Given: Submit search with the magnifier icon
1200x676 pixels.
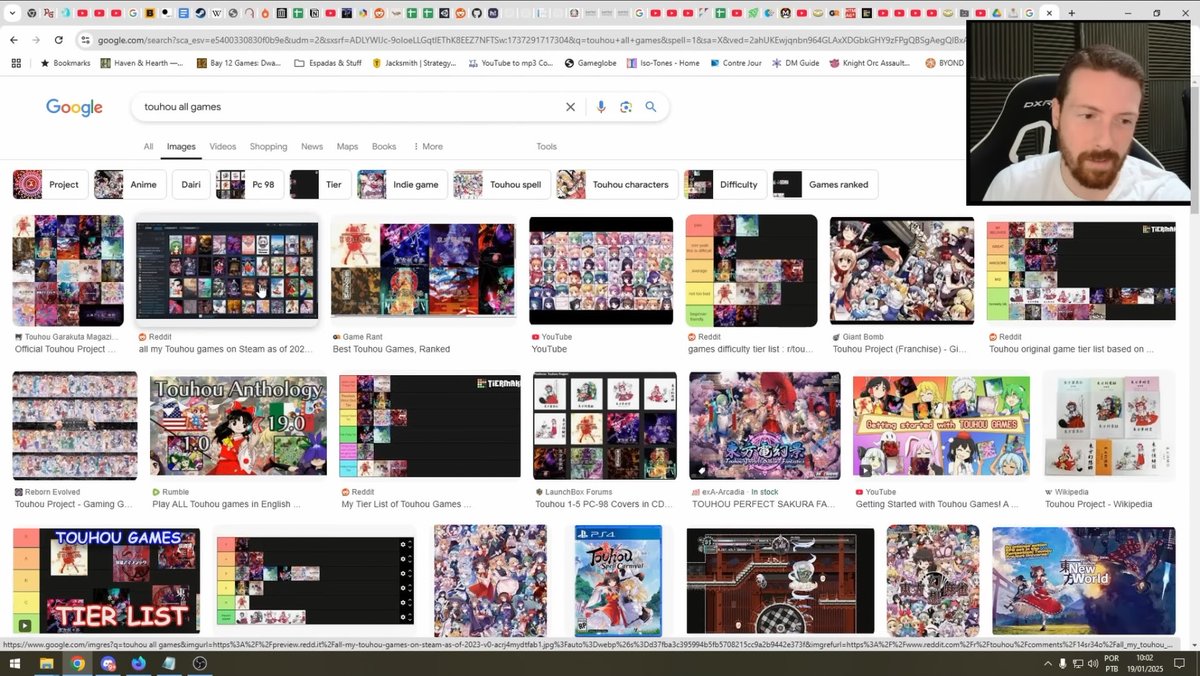Looking at the screenshot, I should tap(651, 107).
